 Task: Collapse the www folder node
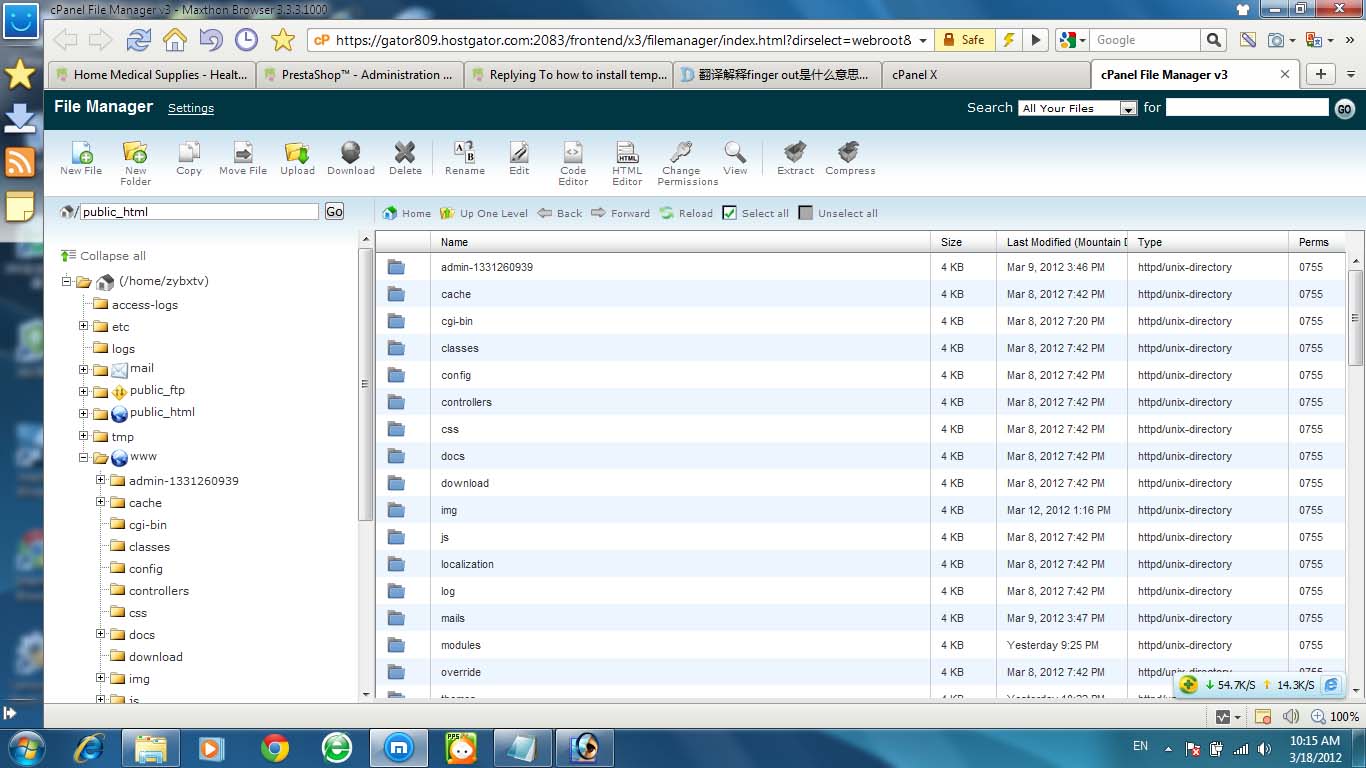click(84, 458)
